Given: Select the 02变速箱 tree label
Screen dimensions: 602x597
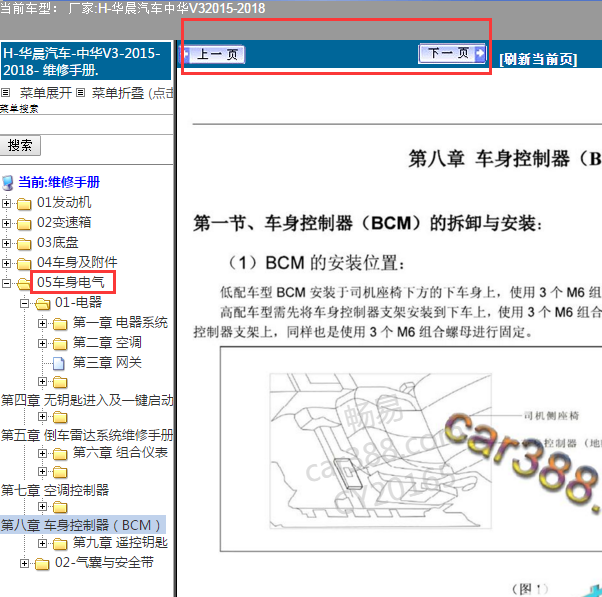Looking at the screenshot, I should tap(64, 222).
